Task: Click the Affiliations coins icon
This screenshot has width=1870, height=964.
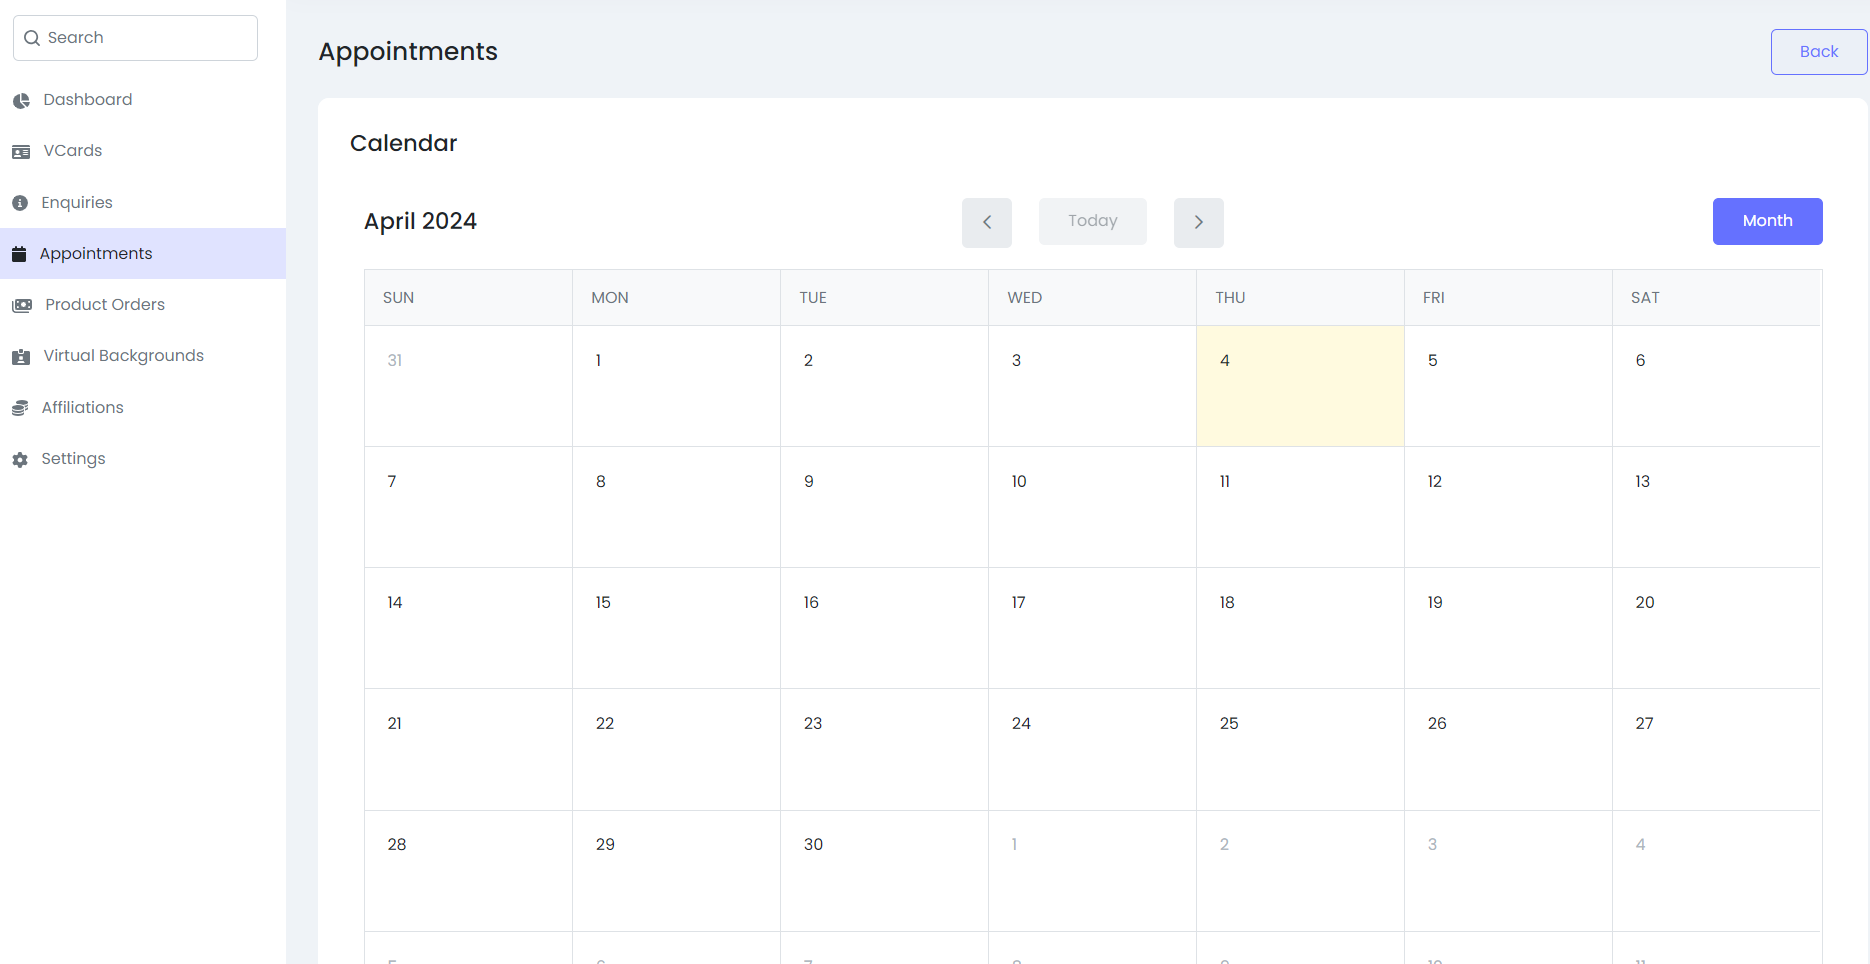Action: [x=20, y=408]
